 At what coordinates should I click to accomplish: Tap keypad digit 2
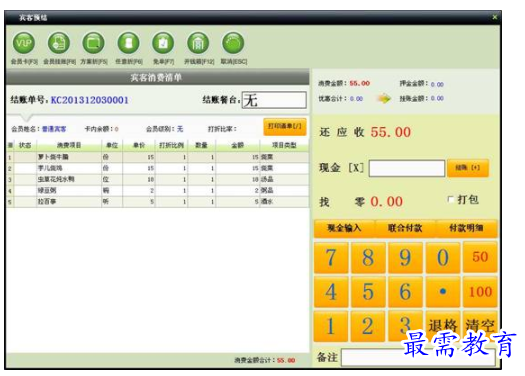[368, 326]
